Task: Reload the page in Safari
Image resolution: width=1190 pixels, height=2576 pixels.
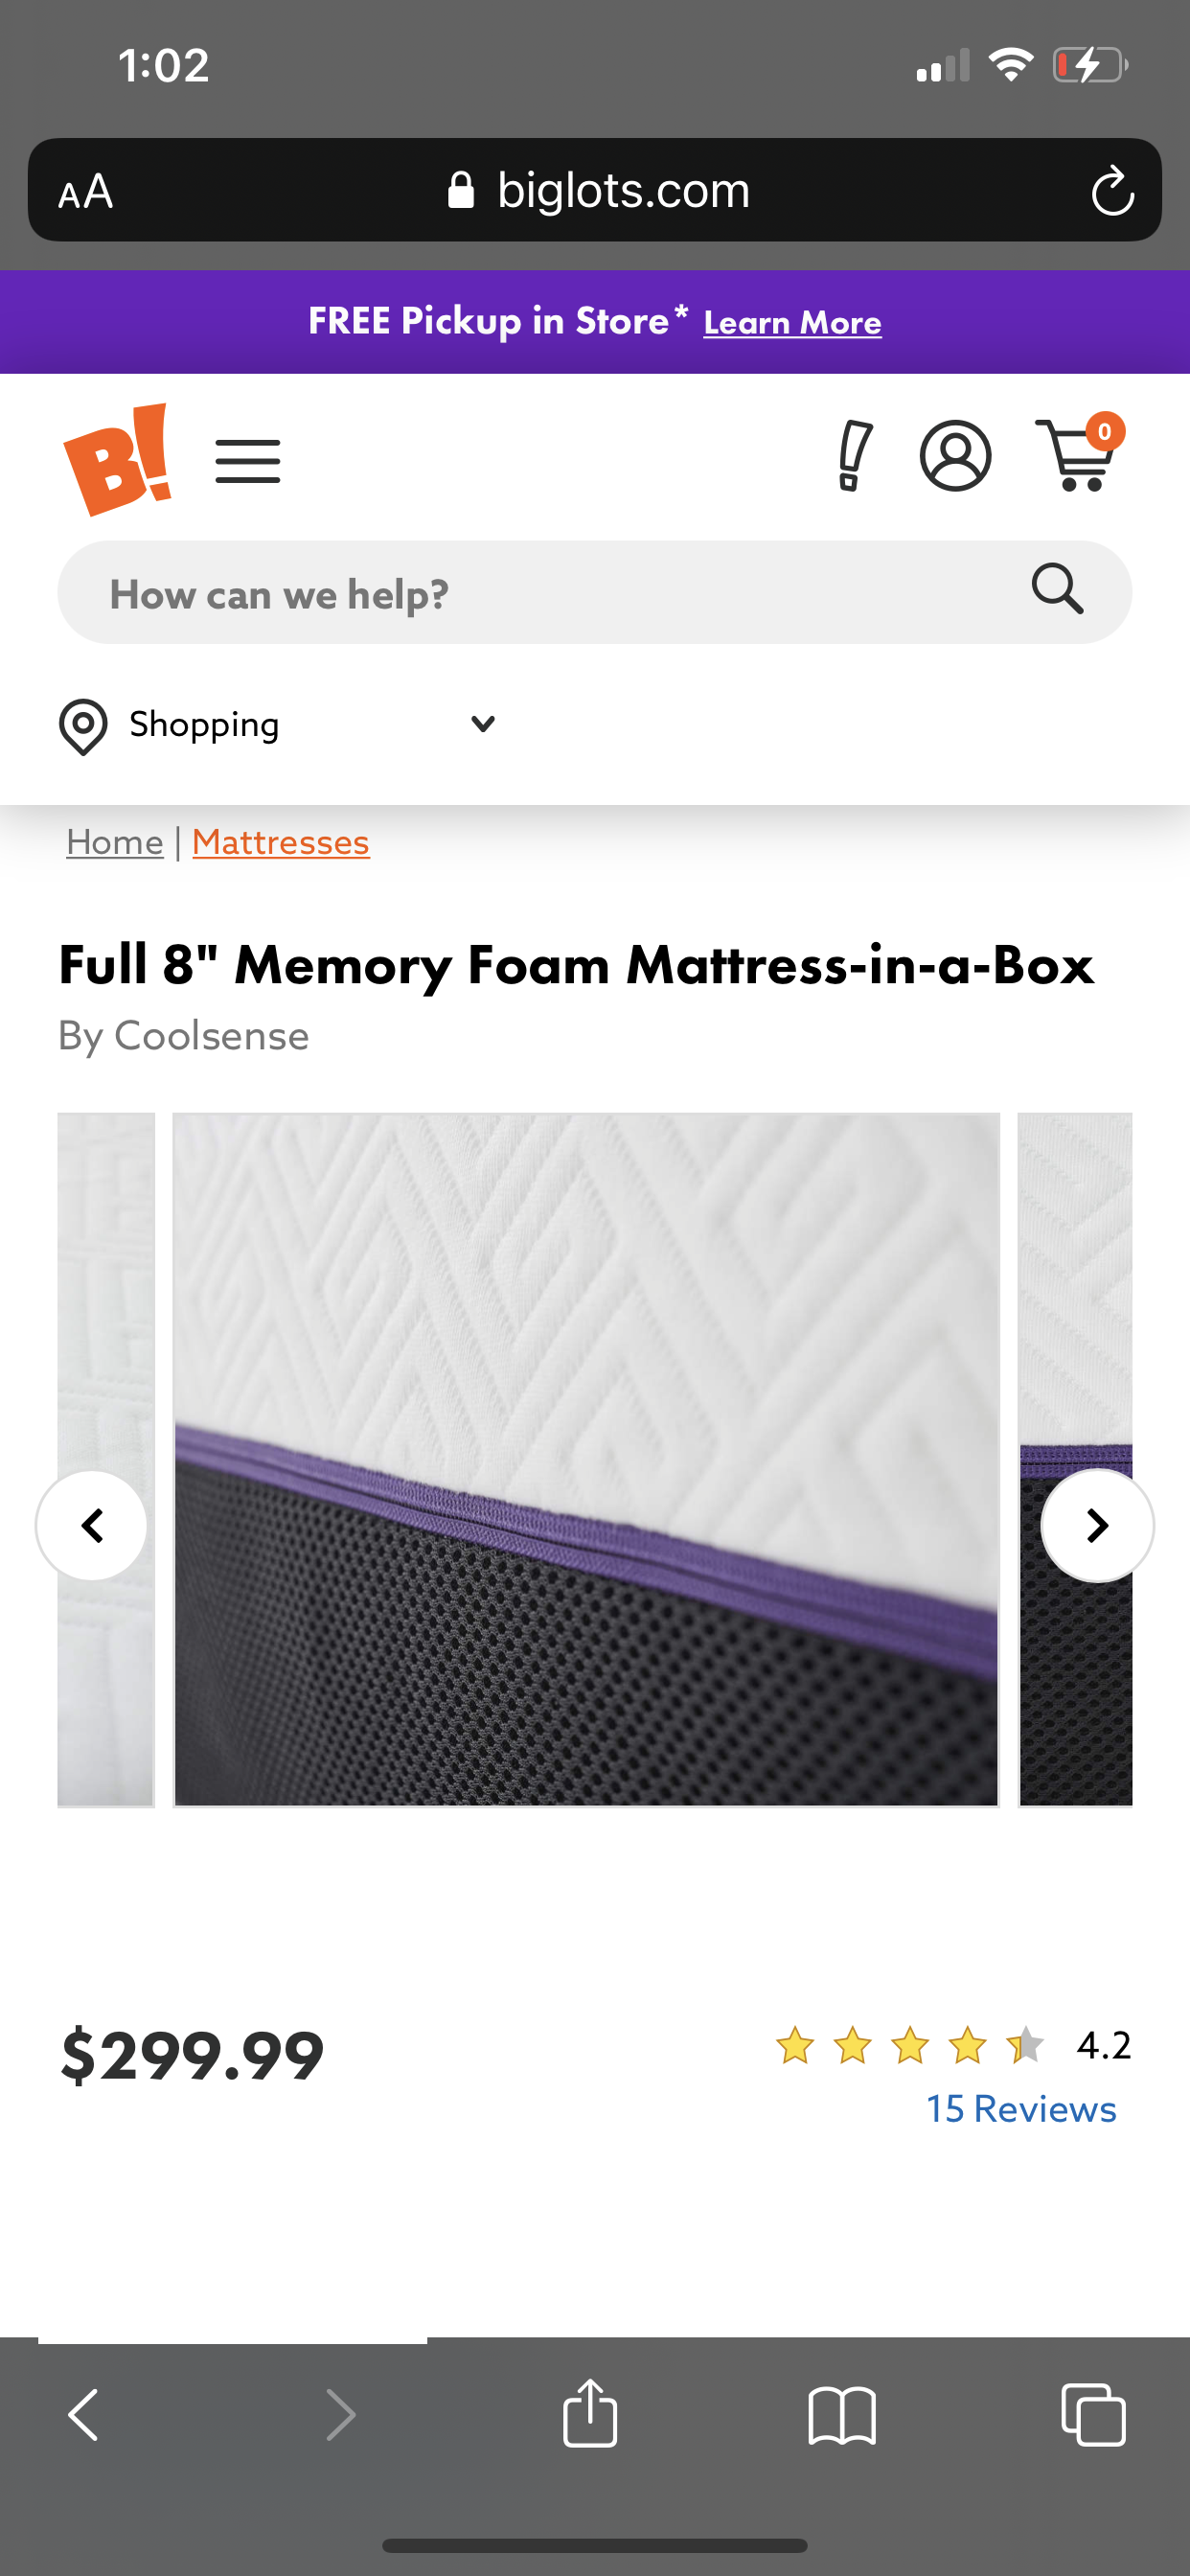Action: click(1112, 191)
